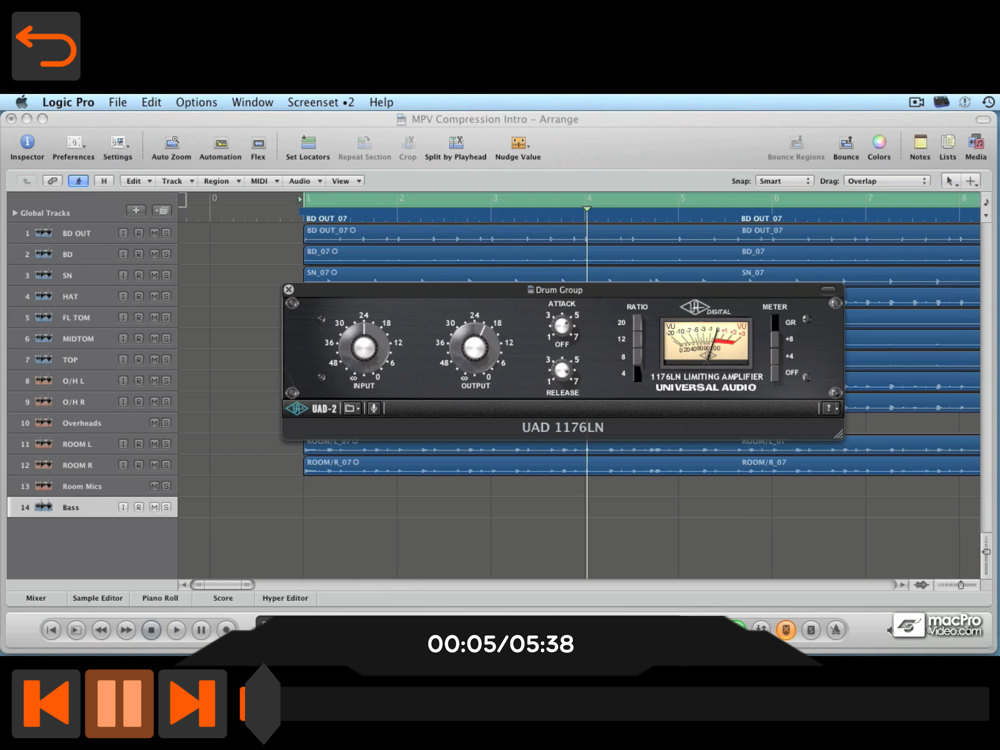Screen dimensions: 1000x750
Task: Click the Stop button in Logic's transport
Action: click(151, 630)
